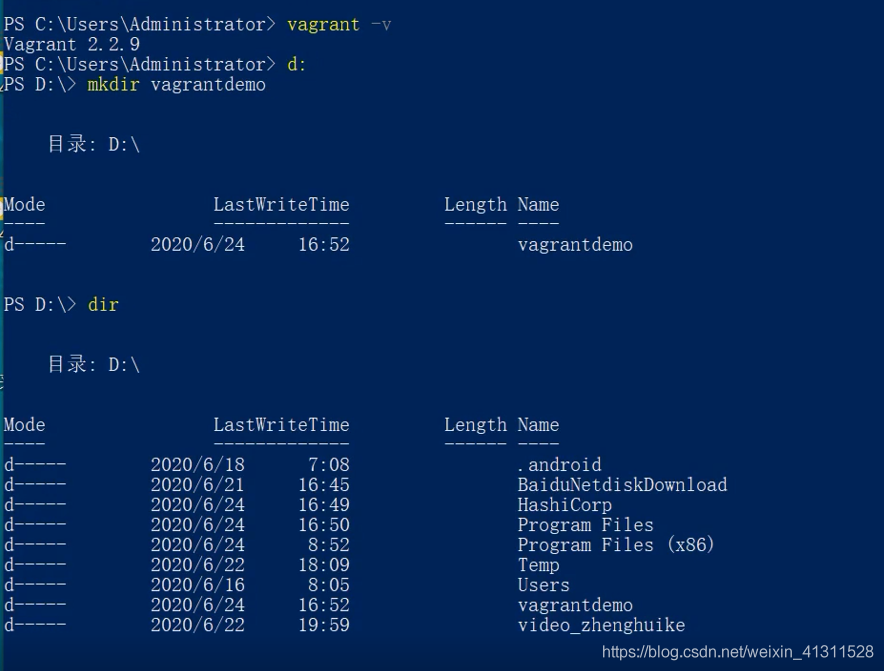Select the HashiCorp directory name
This screenshot has width=884, height=671.
[564, 505]
